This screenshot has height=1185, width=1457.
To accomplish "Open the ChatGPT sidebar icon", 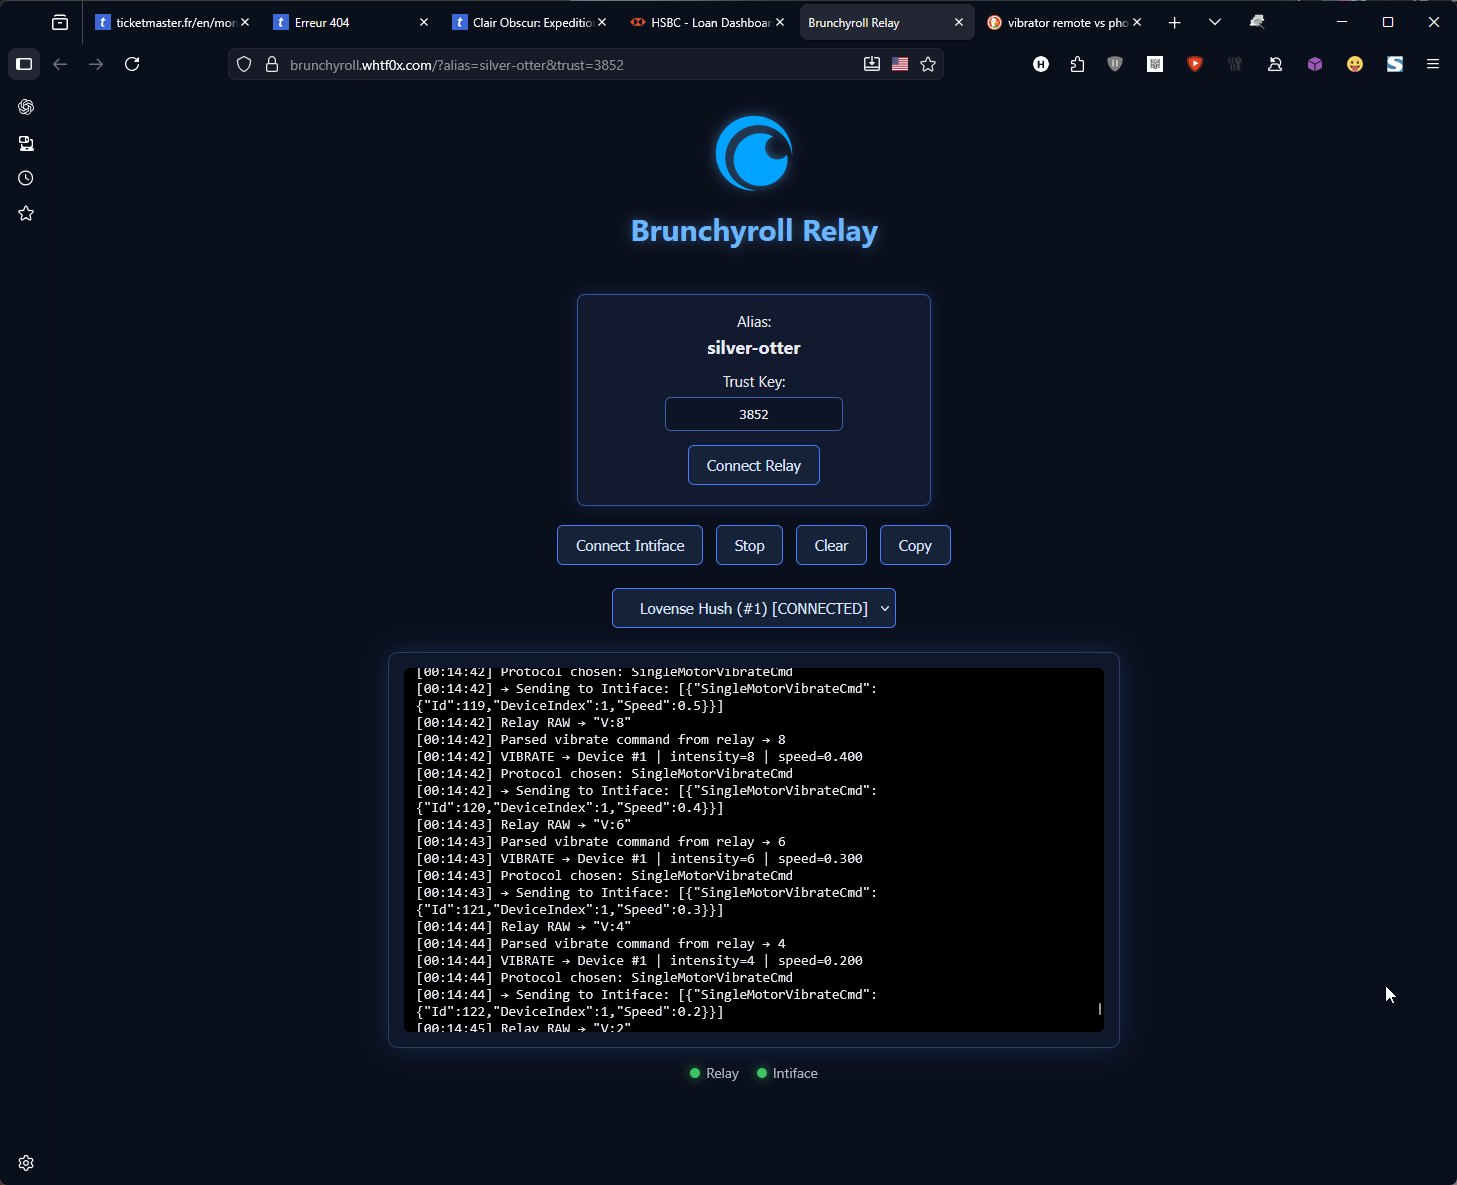I will coord(26,107).
